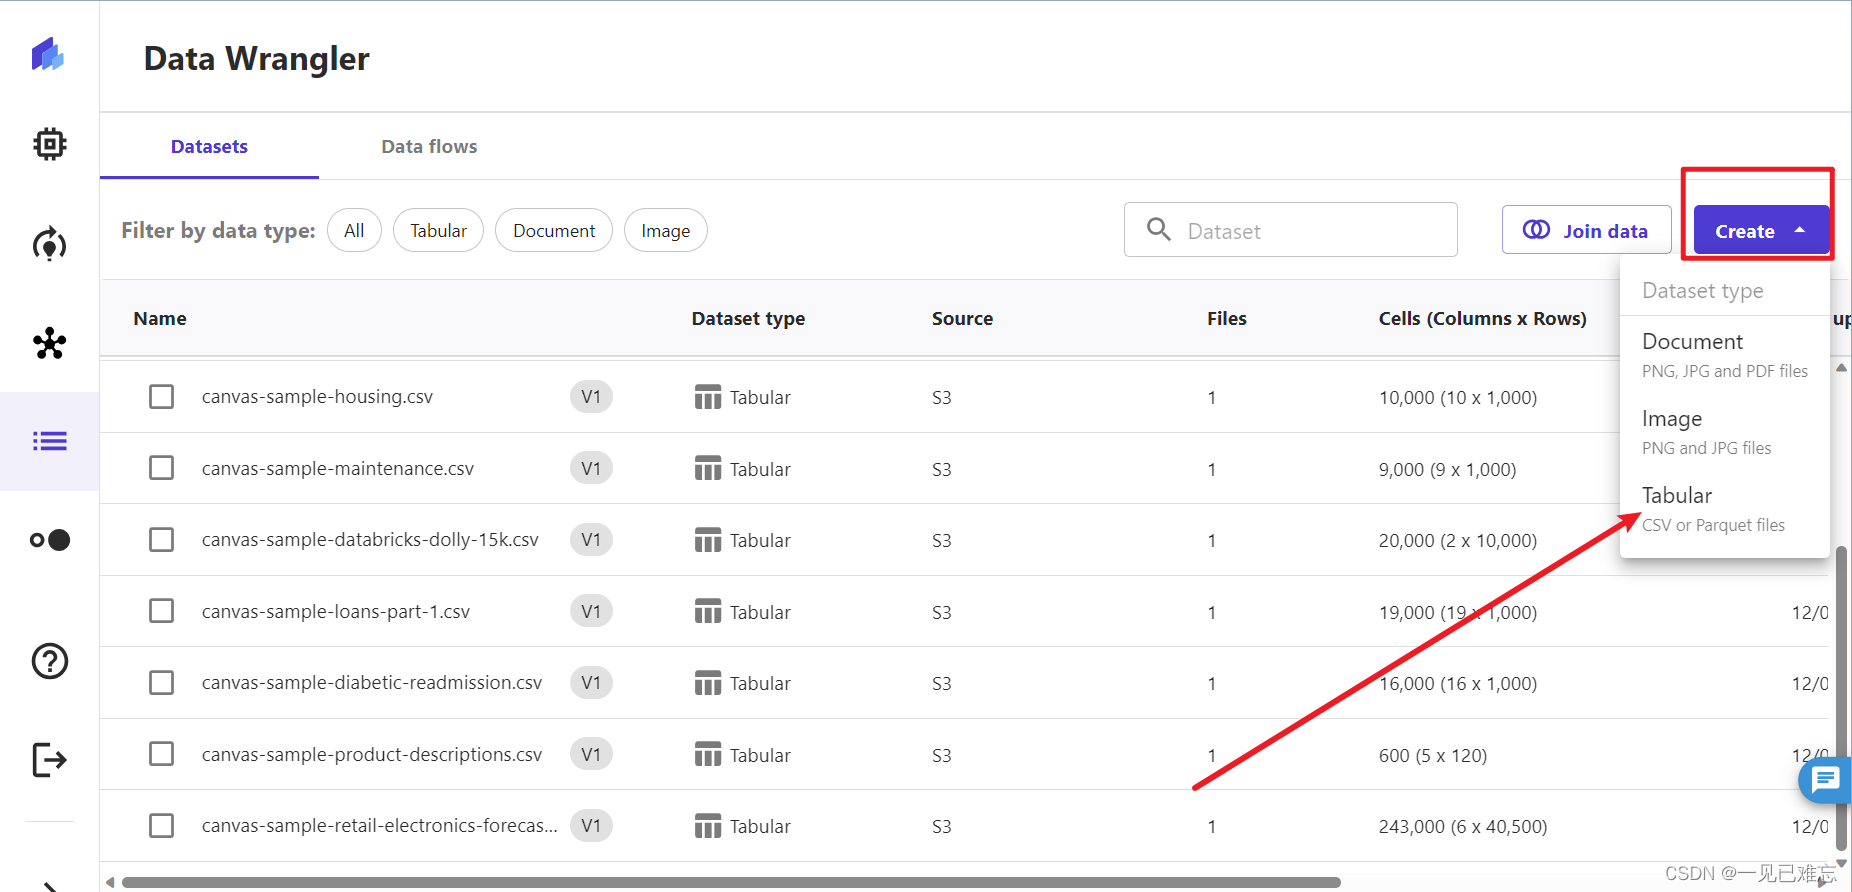Select the Data Wrangler list icon in sidebar
The image size is (1852, 892).
(49, 441)
